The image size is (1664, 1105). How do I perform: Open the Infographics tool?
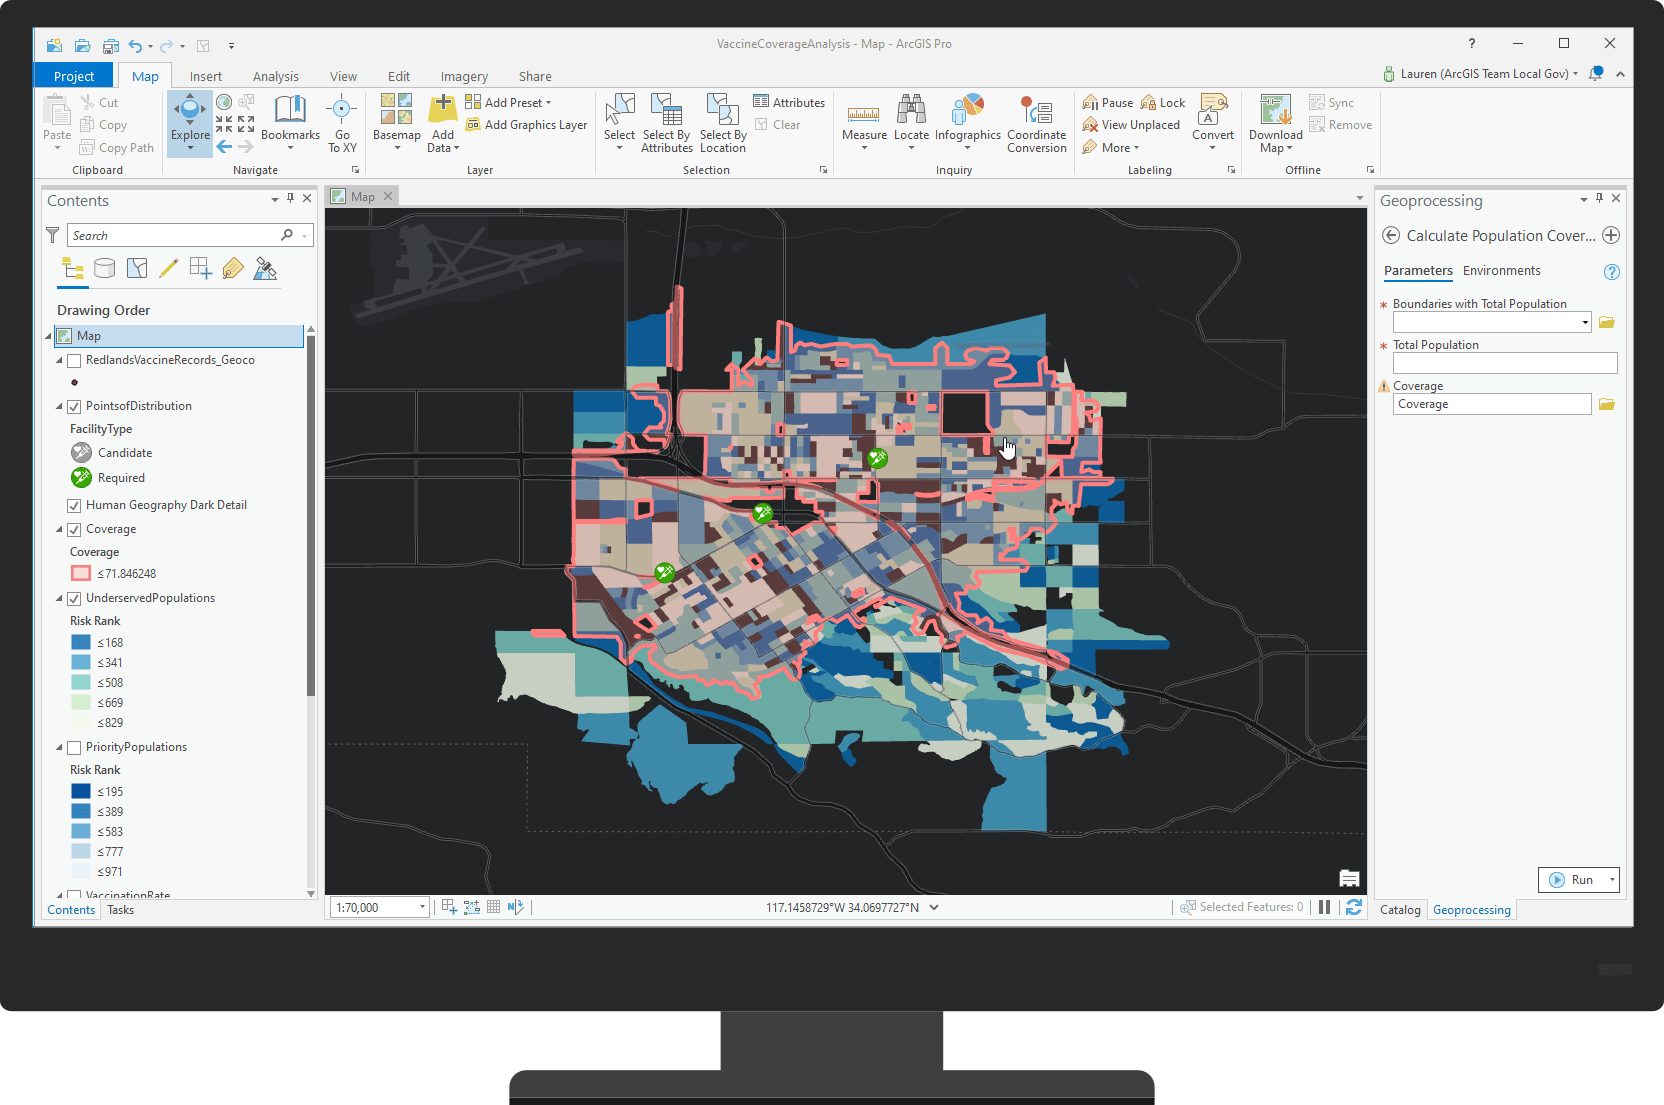tap(967, 122)
